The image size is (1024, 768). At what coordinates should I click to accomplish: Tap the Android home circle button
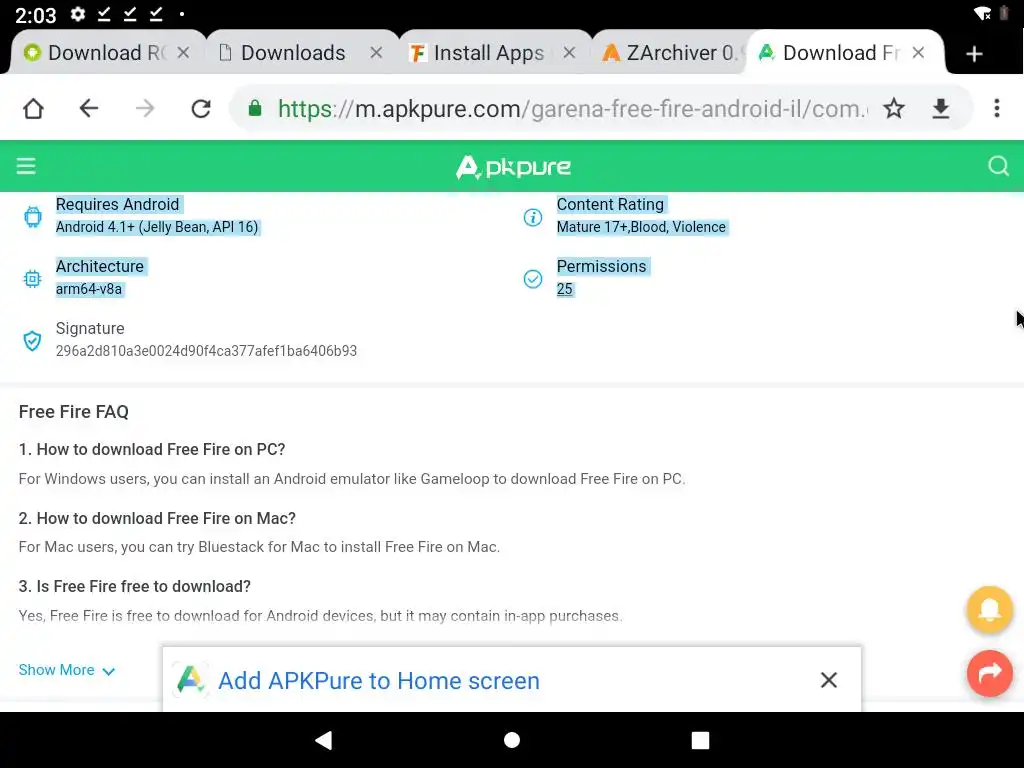coord(512,740)
